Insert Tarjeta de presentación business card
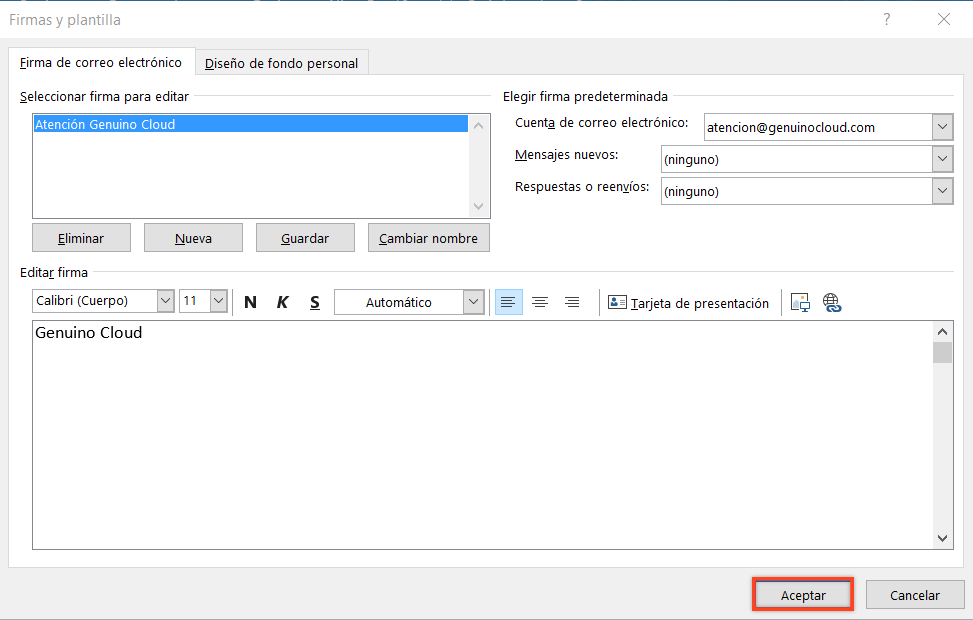This screenshot has height=620, width=973. (688, 303)
